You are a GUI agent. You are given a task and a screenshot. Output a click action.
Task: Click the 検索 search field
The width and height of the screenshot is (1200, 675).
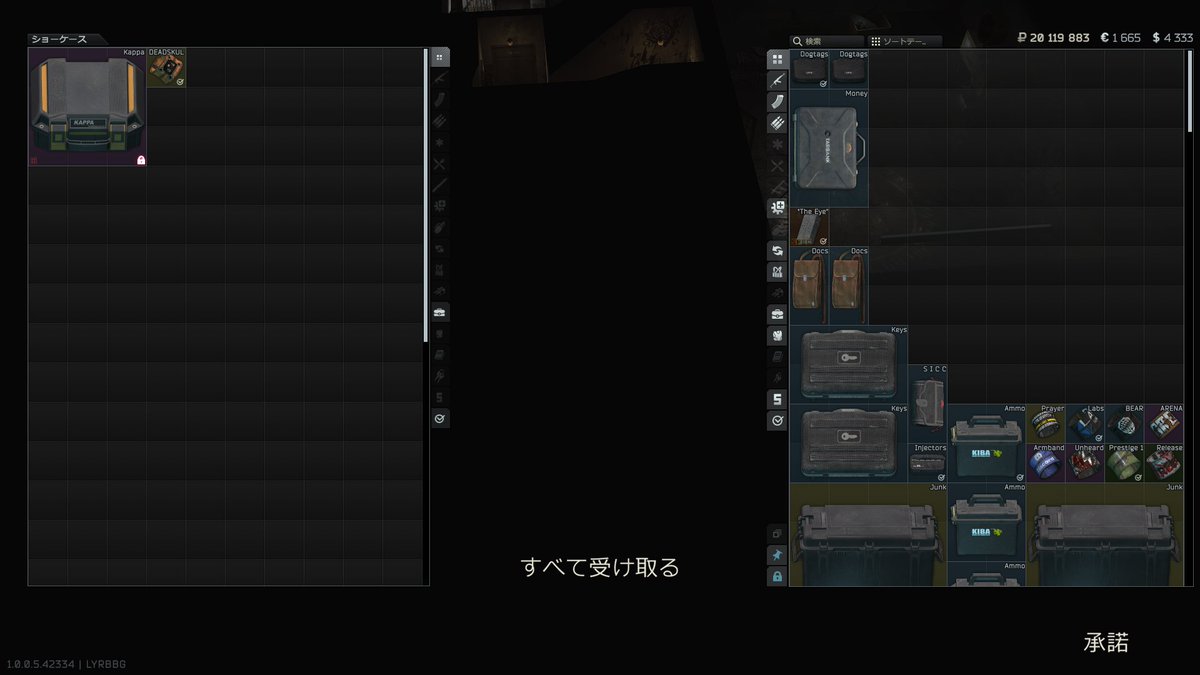pyautogui.click(x=827, y=41)
